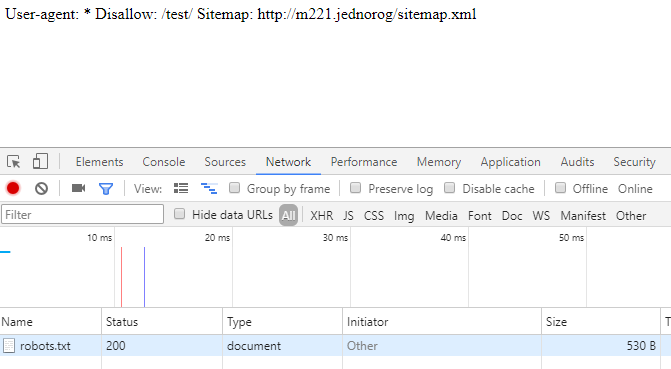Open the Sources tab
Image resolution: width=671 pixels, height=369 pixels.
(225, 162)
